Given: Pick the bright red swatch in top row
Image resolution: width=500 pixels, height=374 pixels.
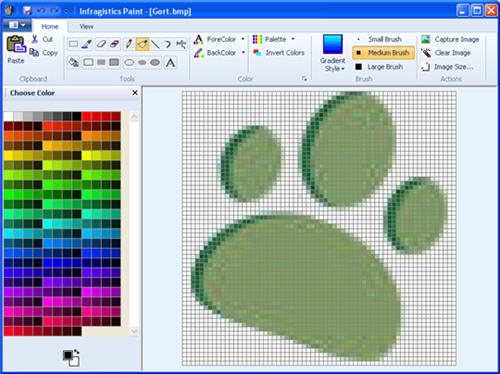Looking at the screenshot, I should click(86, 116).
